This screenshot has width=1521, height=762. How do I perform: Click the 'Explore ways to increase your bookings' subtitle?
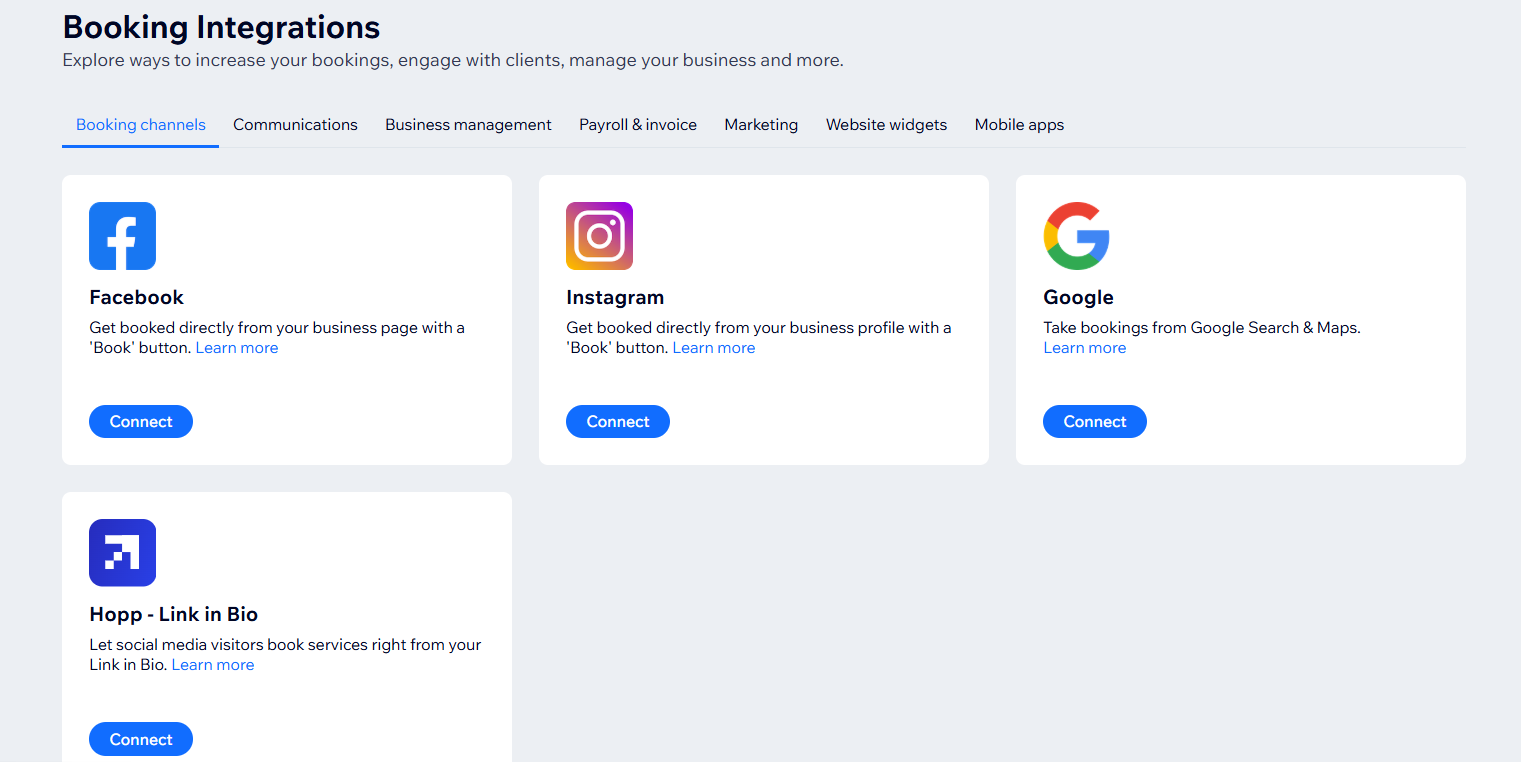453,60
